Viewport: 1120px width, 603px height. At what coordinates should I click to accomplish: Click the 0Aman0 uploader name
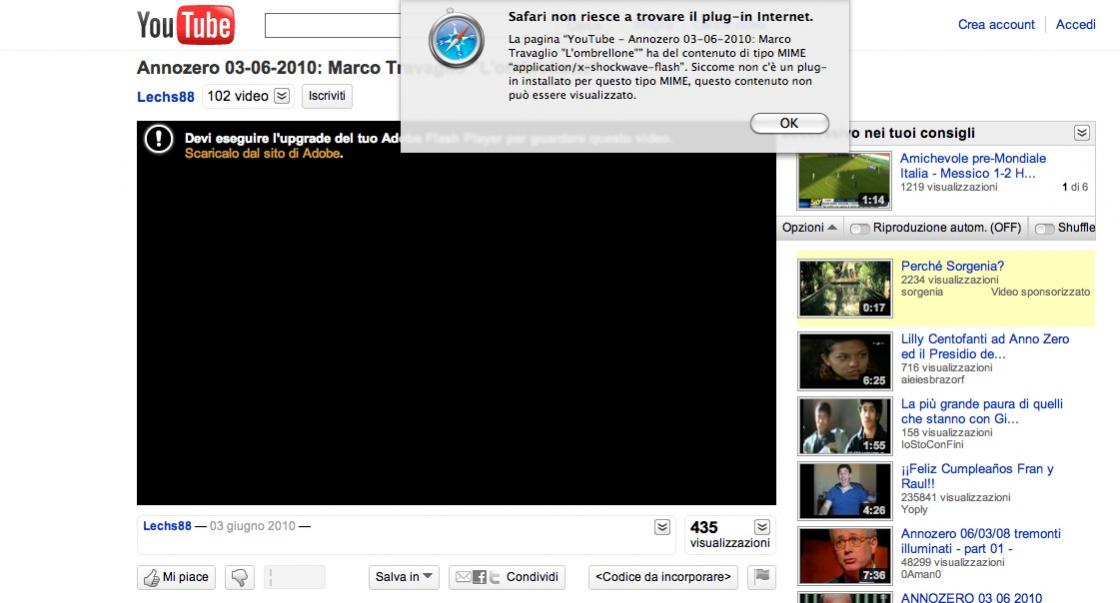click(921, 574)
